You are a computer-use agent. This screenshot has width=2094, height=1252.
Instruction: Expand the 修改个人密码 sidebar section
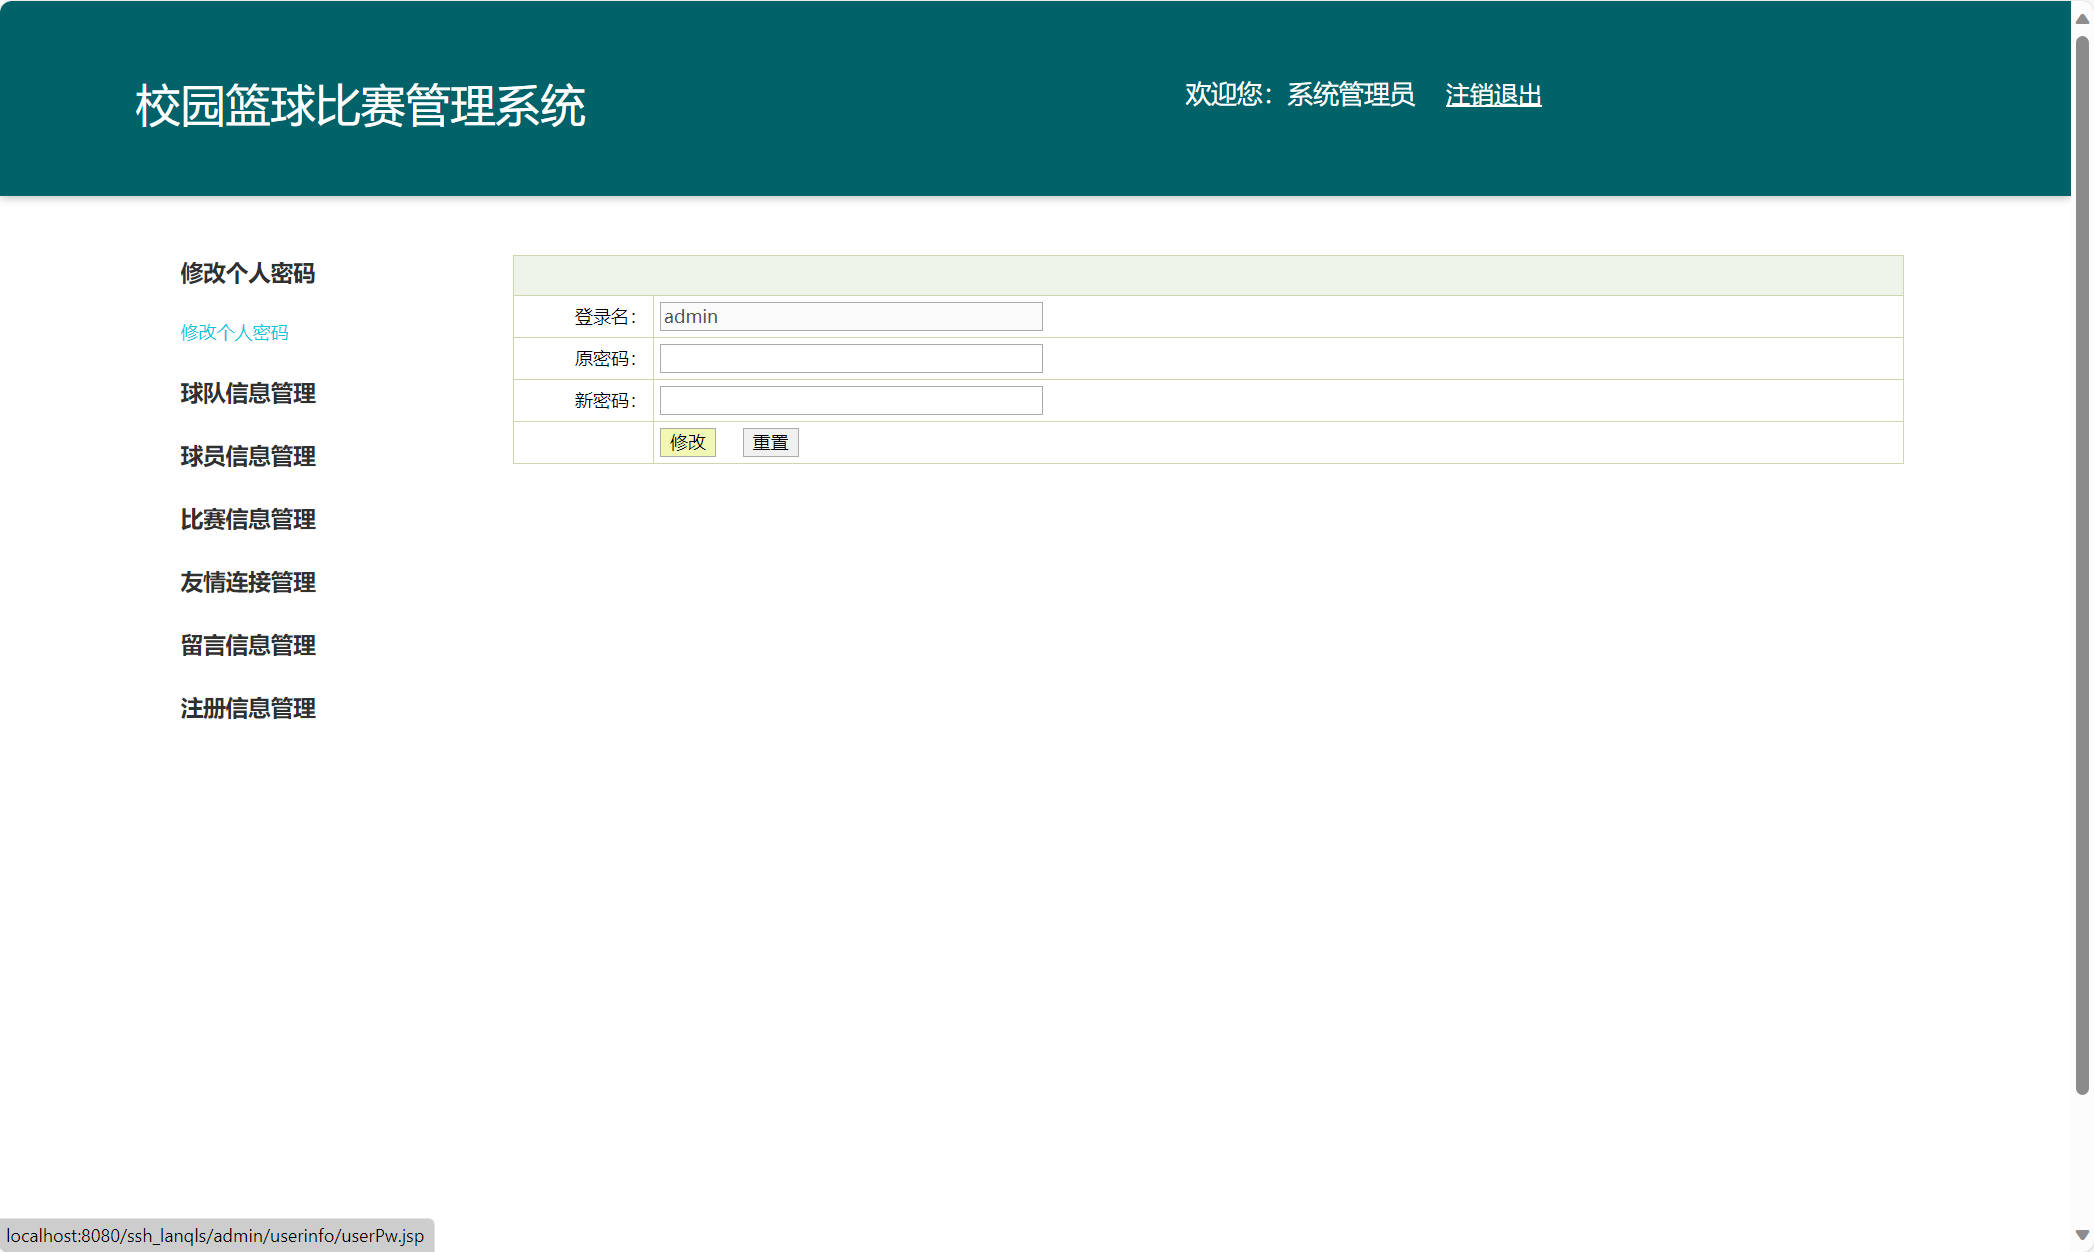247,273
